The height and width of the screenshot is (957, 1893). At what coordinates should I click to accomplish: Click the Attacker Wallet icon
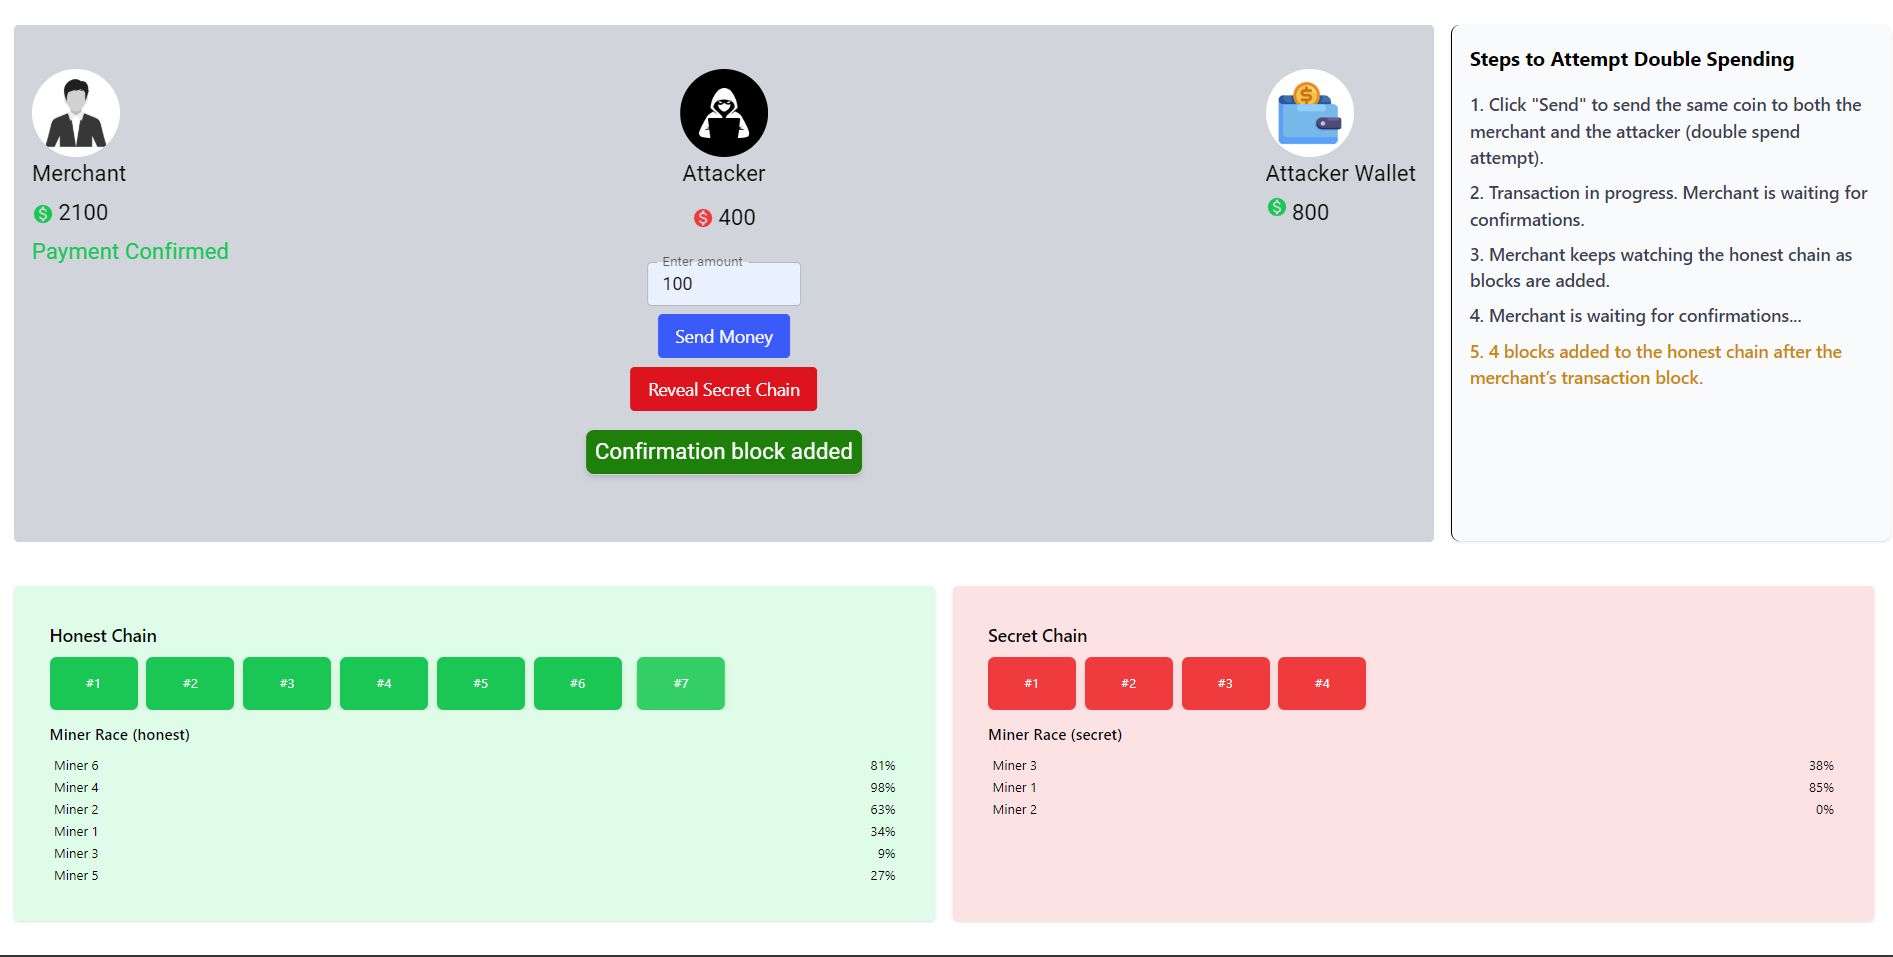click(x=1310, y=113)
